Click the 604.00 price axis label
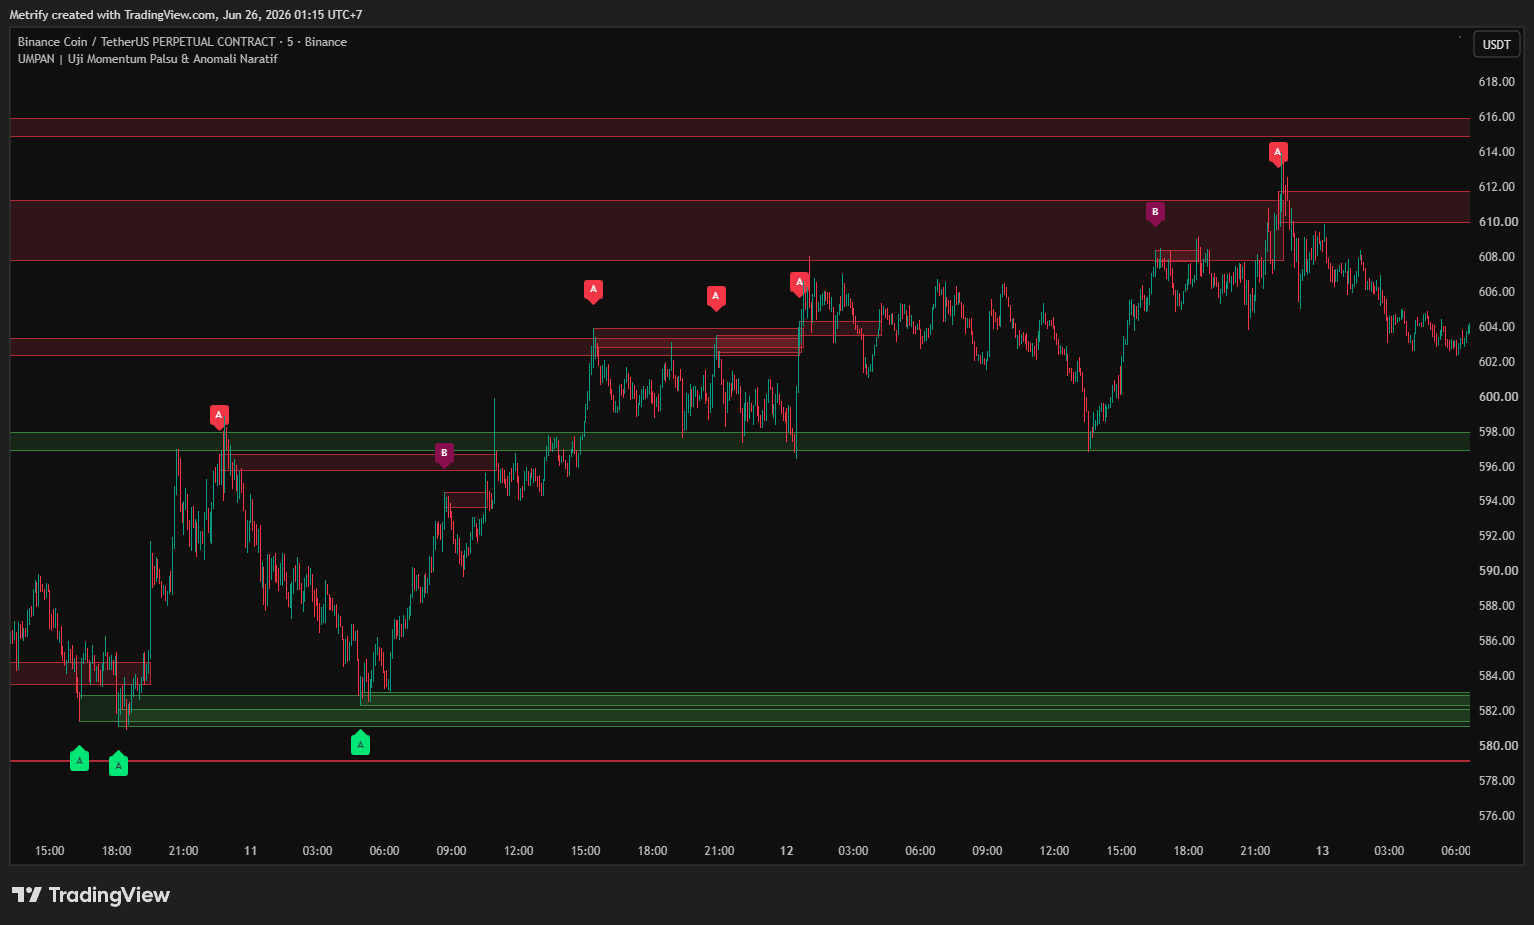1534x925 pixels. click(x=1497, y=327)
